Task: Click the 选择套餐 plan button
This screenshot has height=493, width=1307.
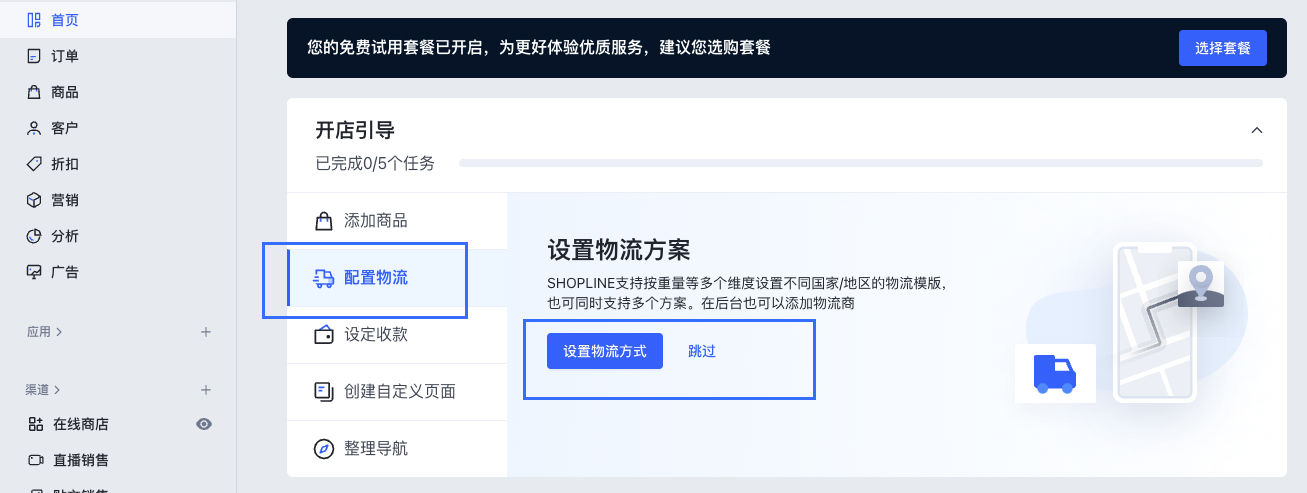Action: (1222, 47)
